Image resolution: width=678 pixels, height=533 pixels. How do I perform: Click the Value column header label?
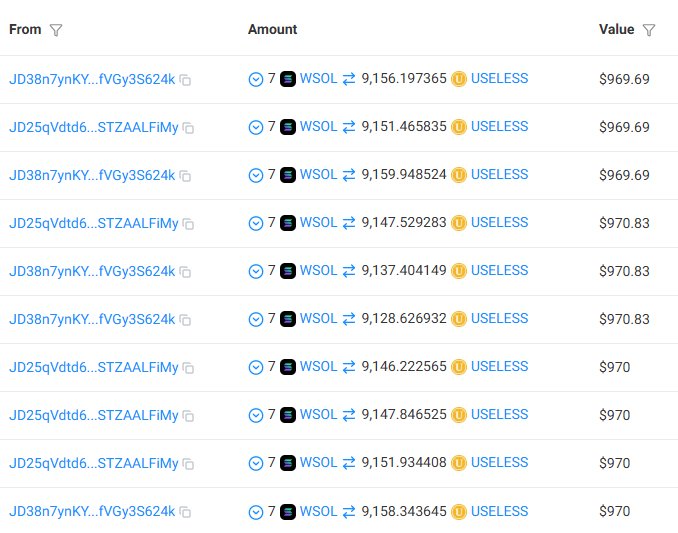(x=617, y=29)
